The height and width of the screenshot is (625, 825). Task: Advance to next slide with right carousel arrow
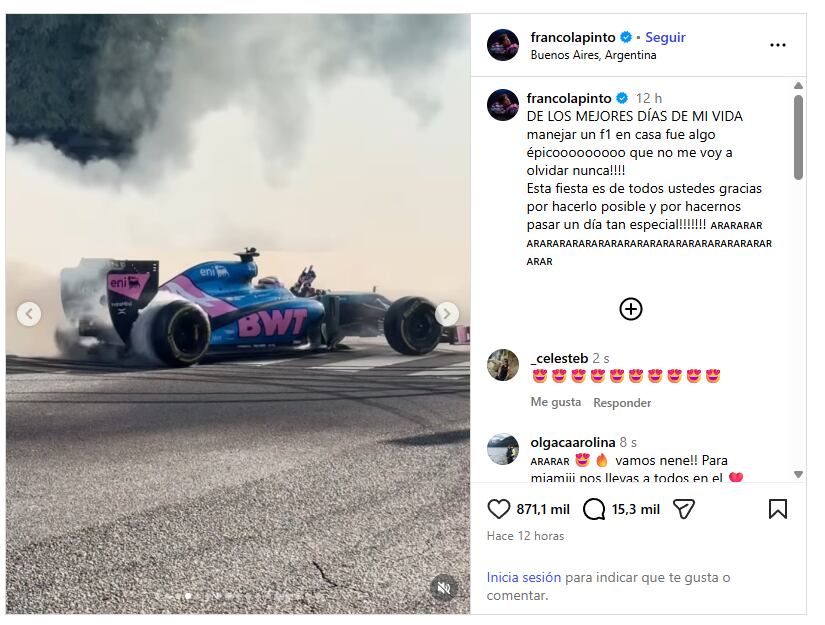(x=446, y=313)
